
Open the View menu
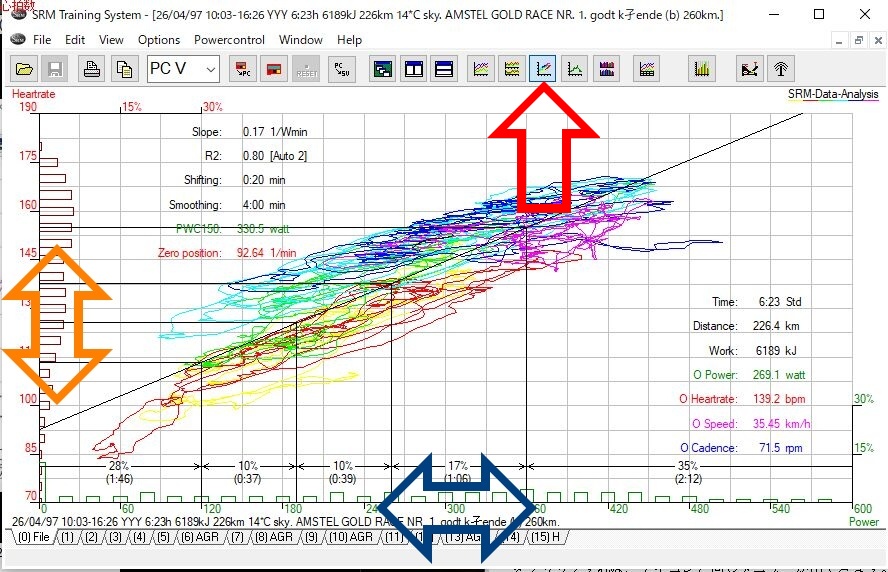(x=111, y=40)
